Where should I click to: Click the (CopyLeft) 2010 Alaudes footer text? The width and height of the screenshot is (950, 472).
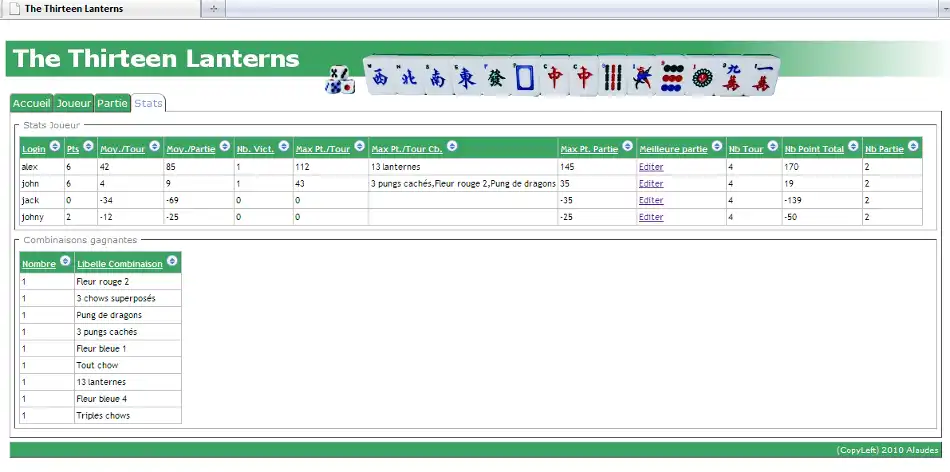click(888, 450)
